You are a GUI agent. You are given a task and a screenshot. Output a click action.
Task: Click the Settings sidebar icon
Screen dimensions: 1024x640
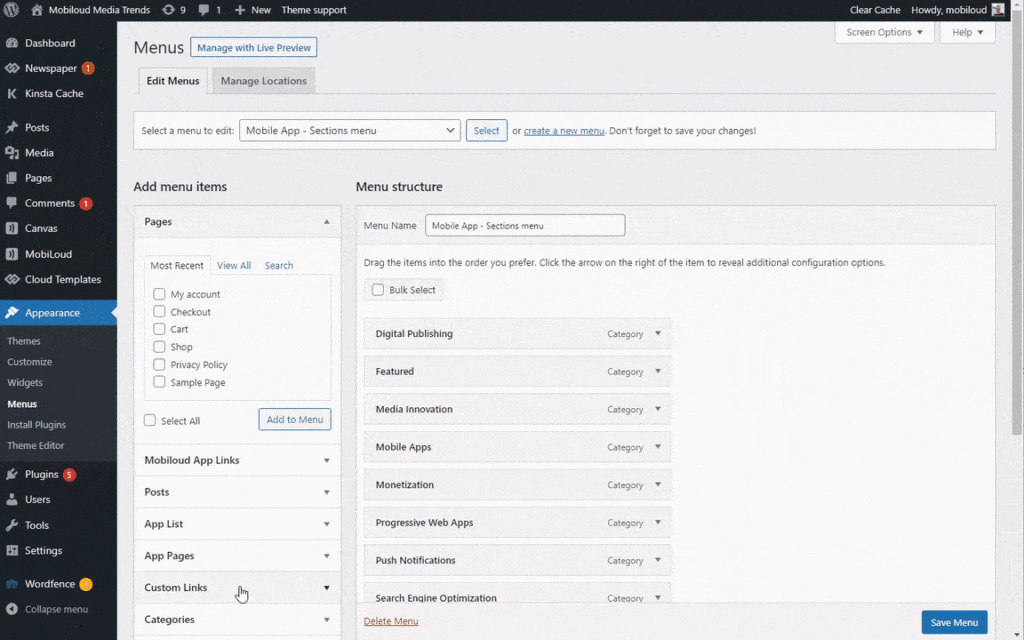[12, 551]
